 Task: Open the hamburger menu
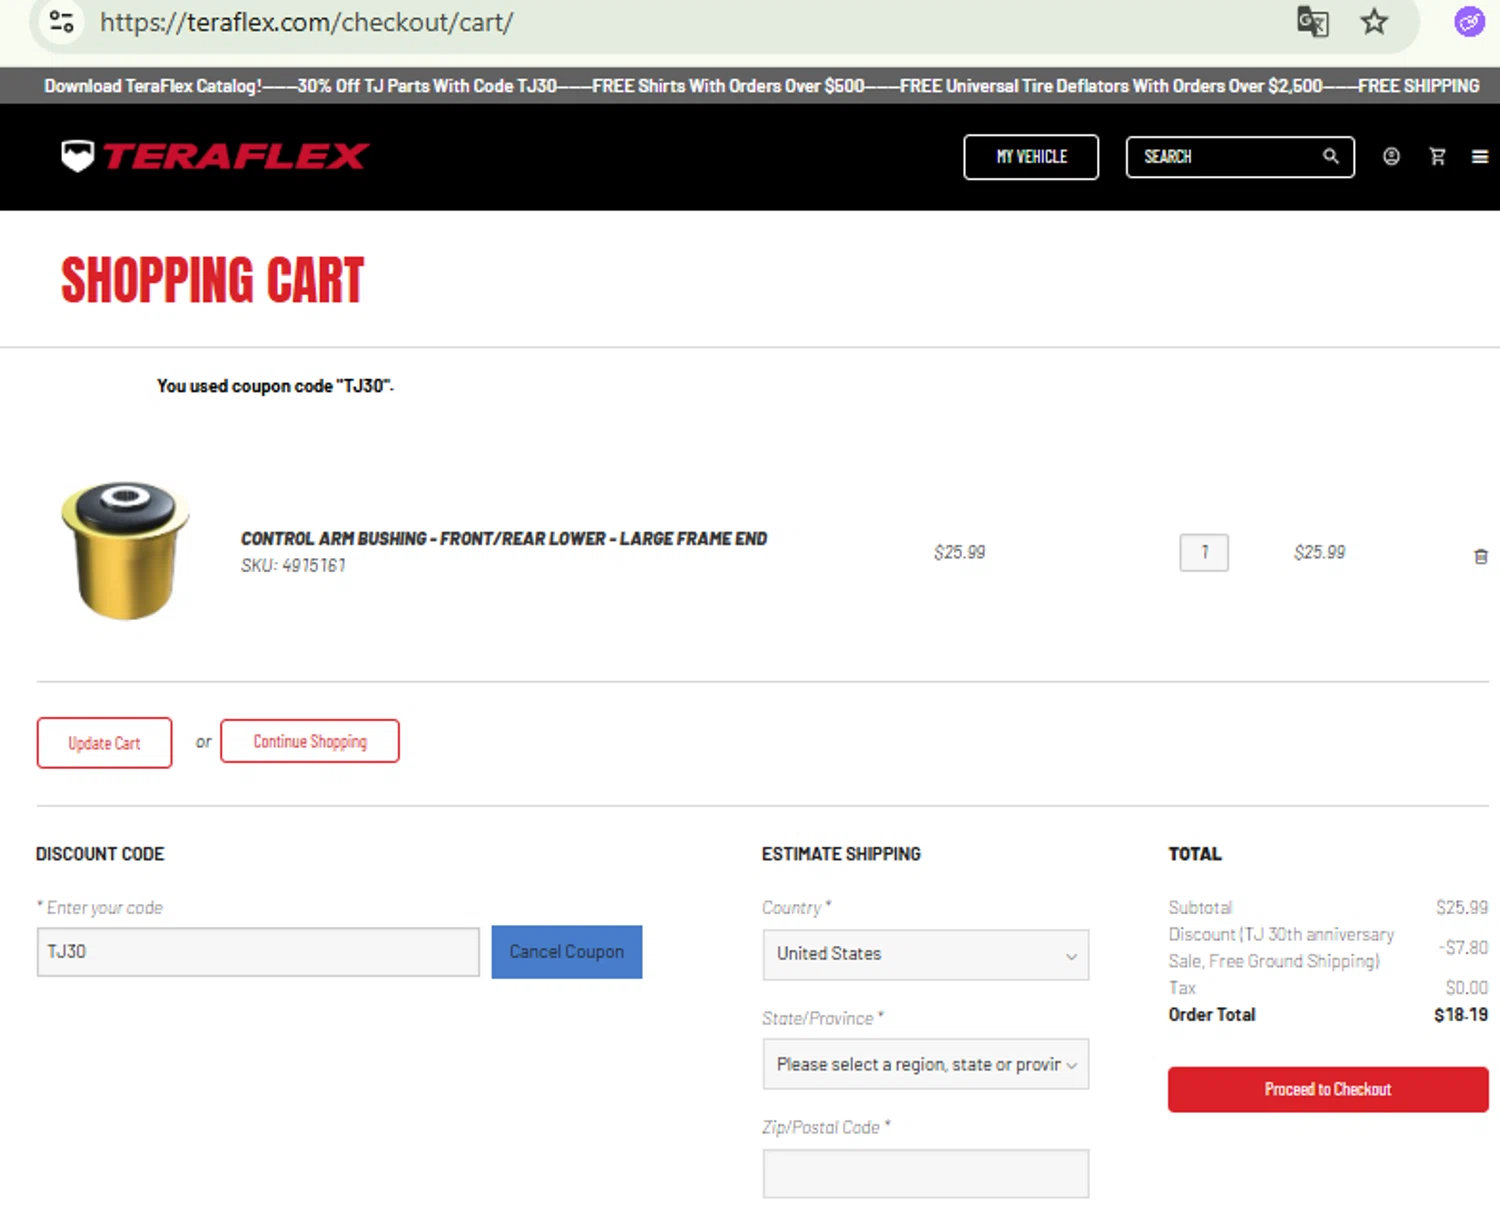1480,156
